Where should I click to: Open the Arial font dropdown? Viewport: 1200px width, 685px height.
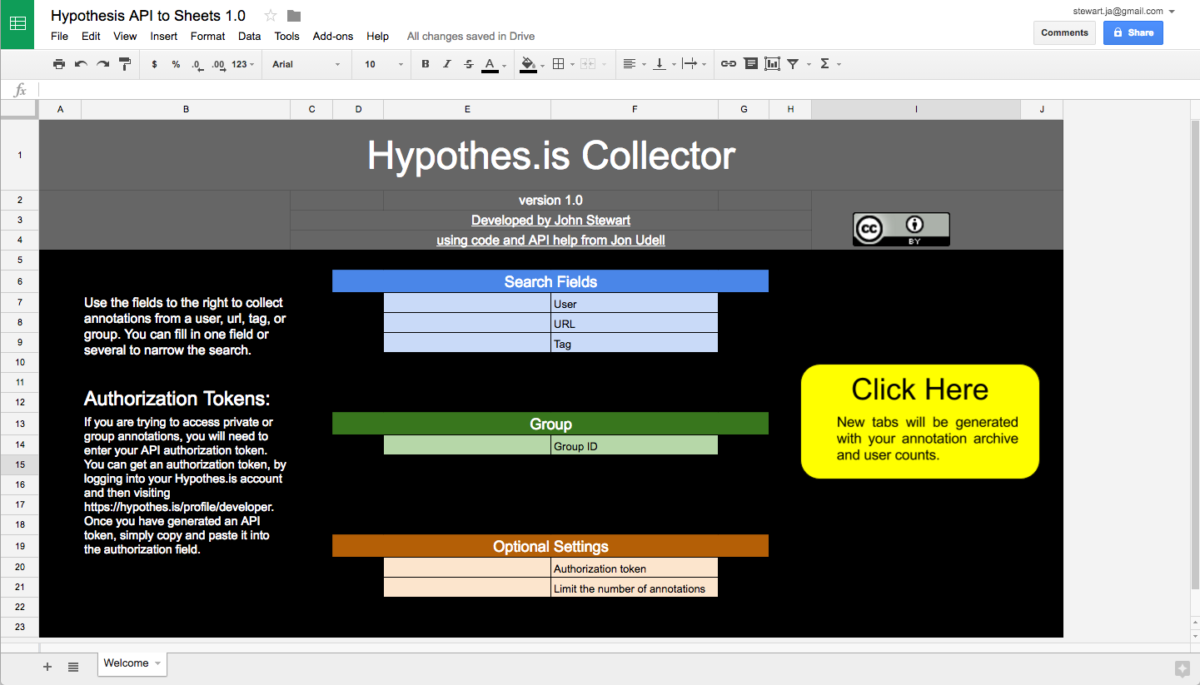click(x=307, y=64)
